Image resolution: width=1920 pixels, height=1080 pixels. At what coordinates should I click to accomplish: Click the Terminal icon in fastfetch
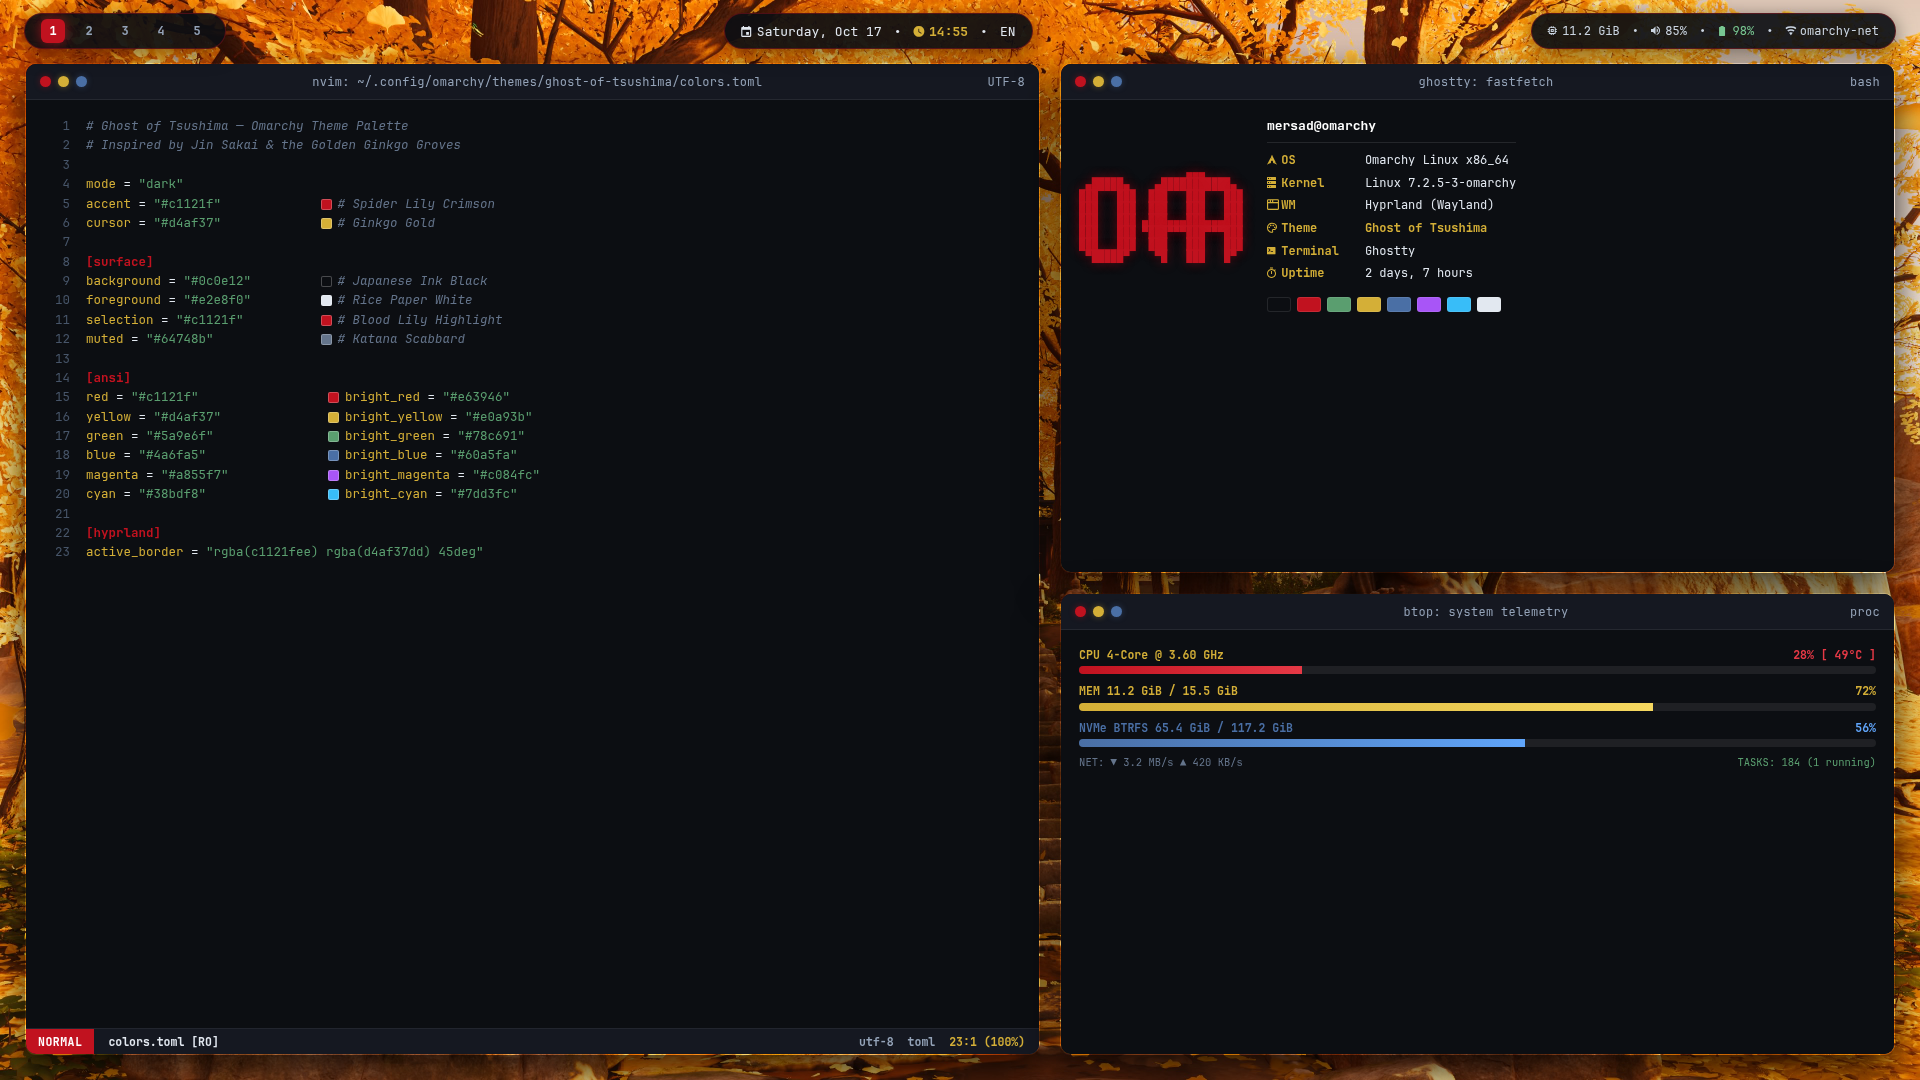point(1272,251)
